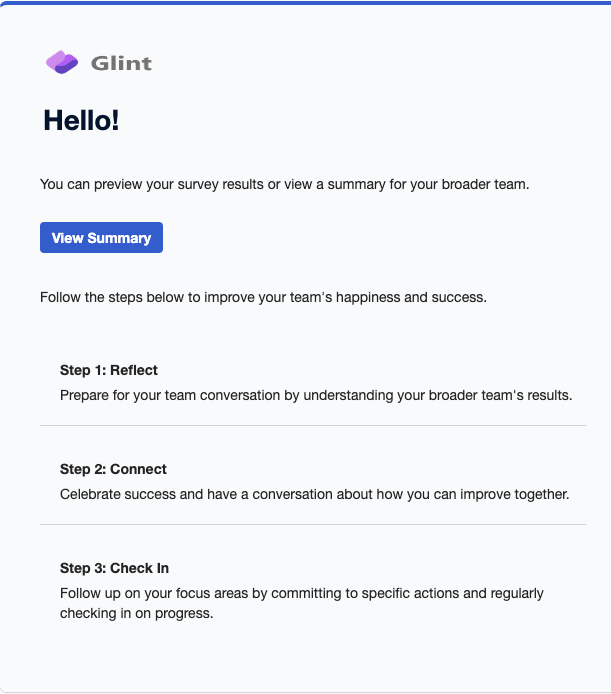Click the survey results preview sentence

[x=285, y=184]
